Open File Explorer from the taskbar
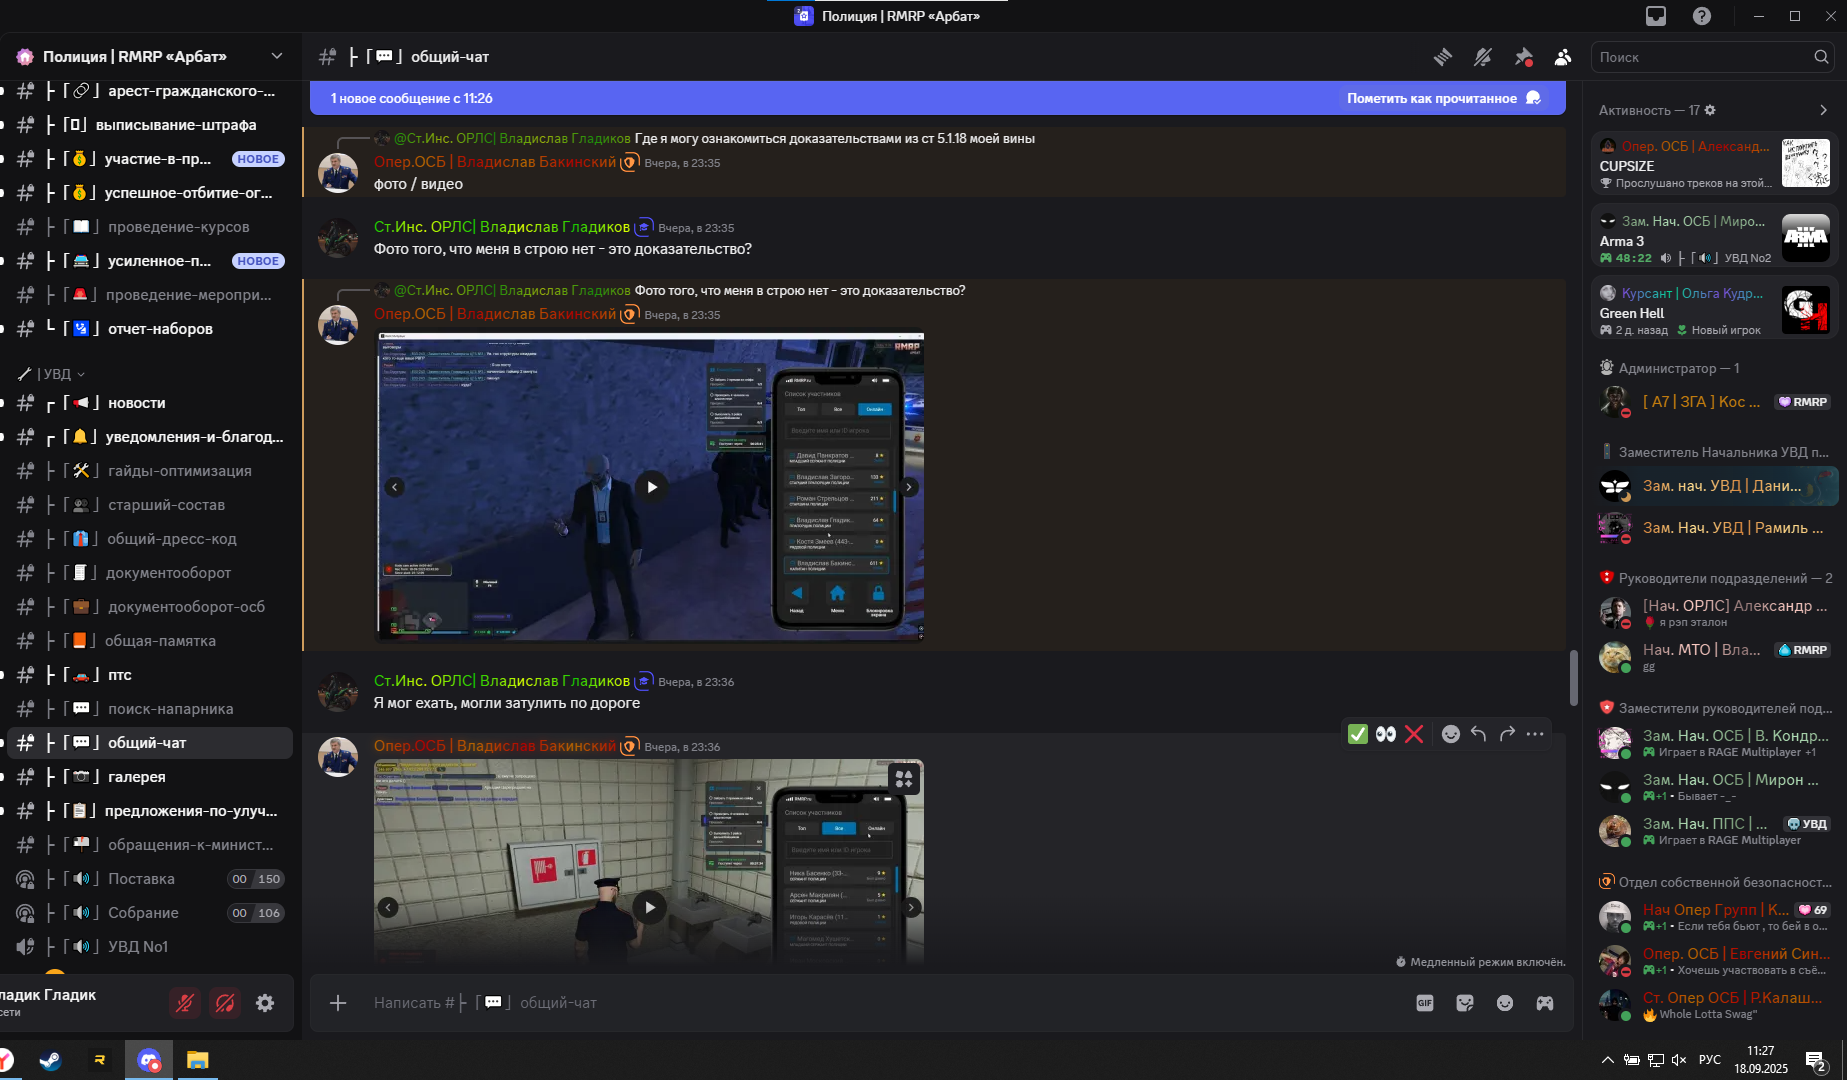Screen dimensions: 1847x1080 pos(197,1060)
